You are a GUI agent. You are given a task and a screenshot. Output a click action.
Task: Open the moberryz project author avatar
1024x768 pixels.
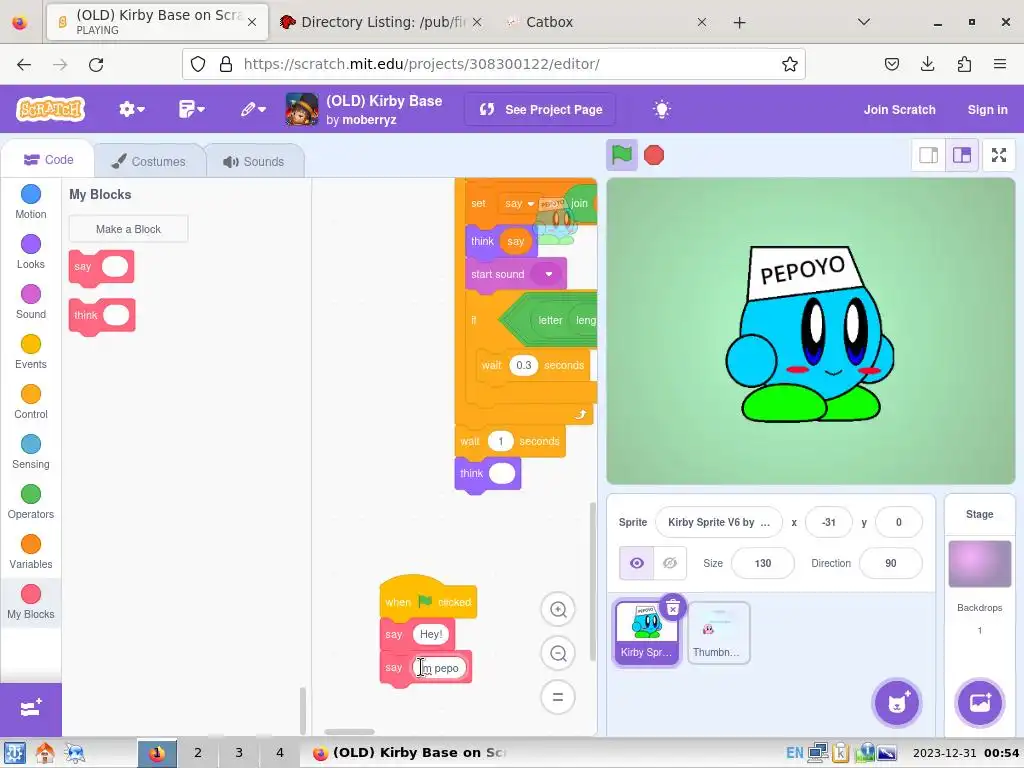point(302,109)
